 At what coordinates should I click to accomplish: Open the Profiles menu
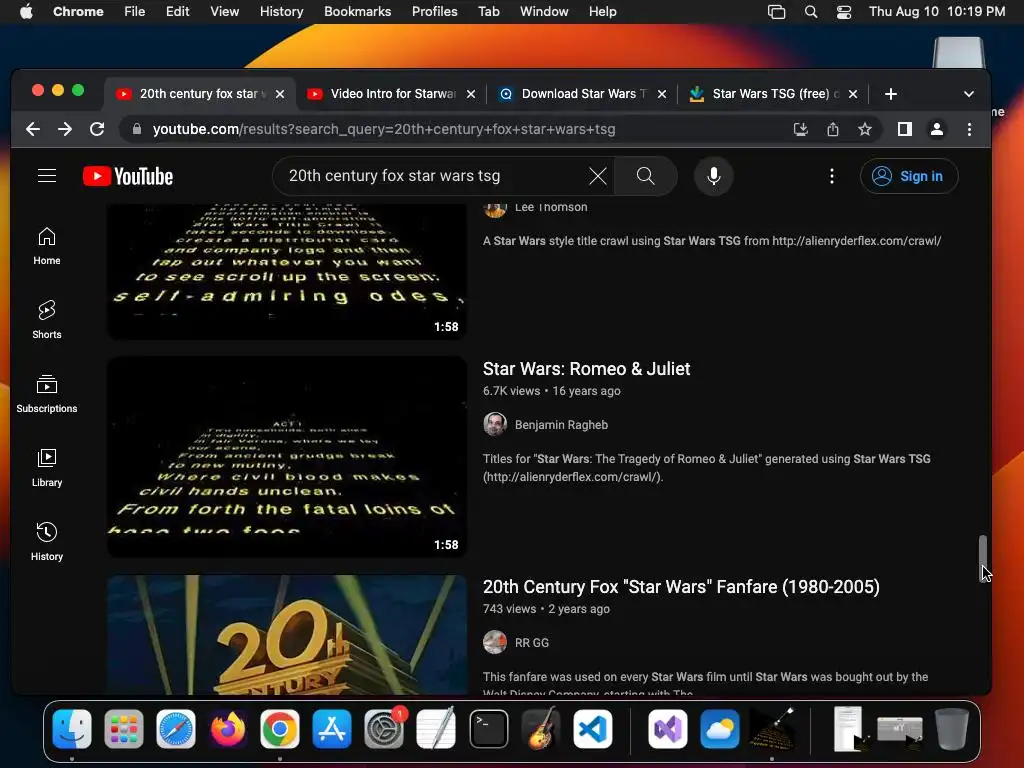pos(434,12)
